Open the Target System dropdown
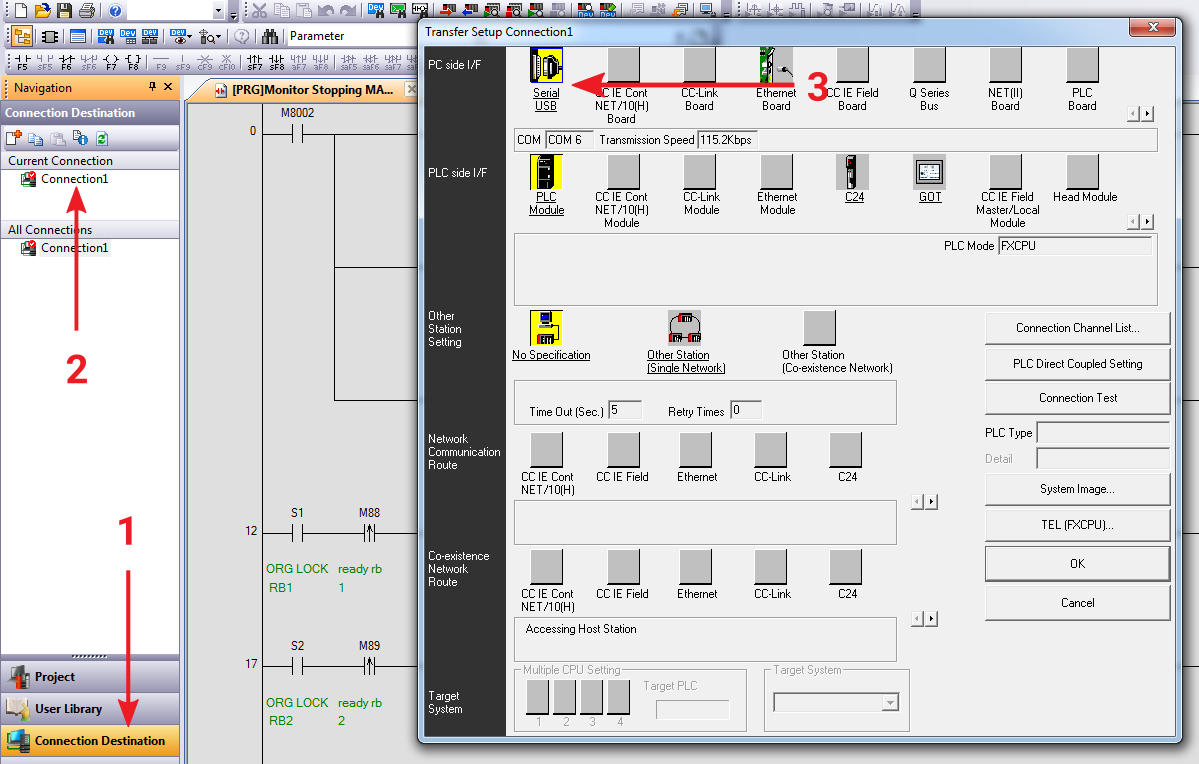The height and width of the screenshot is (764, 1199). coord(890,704)
